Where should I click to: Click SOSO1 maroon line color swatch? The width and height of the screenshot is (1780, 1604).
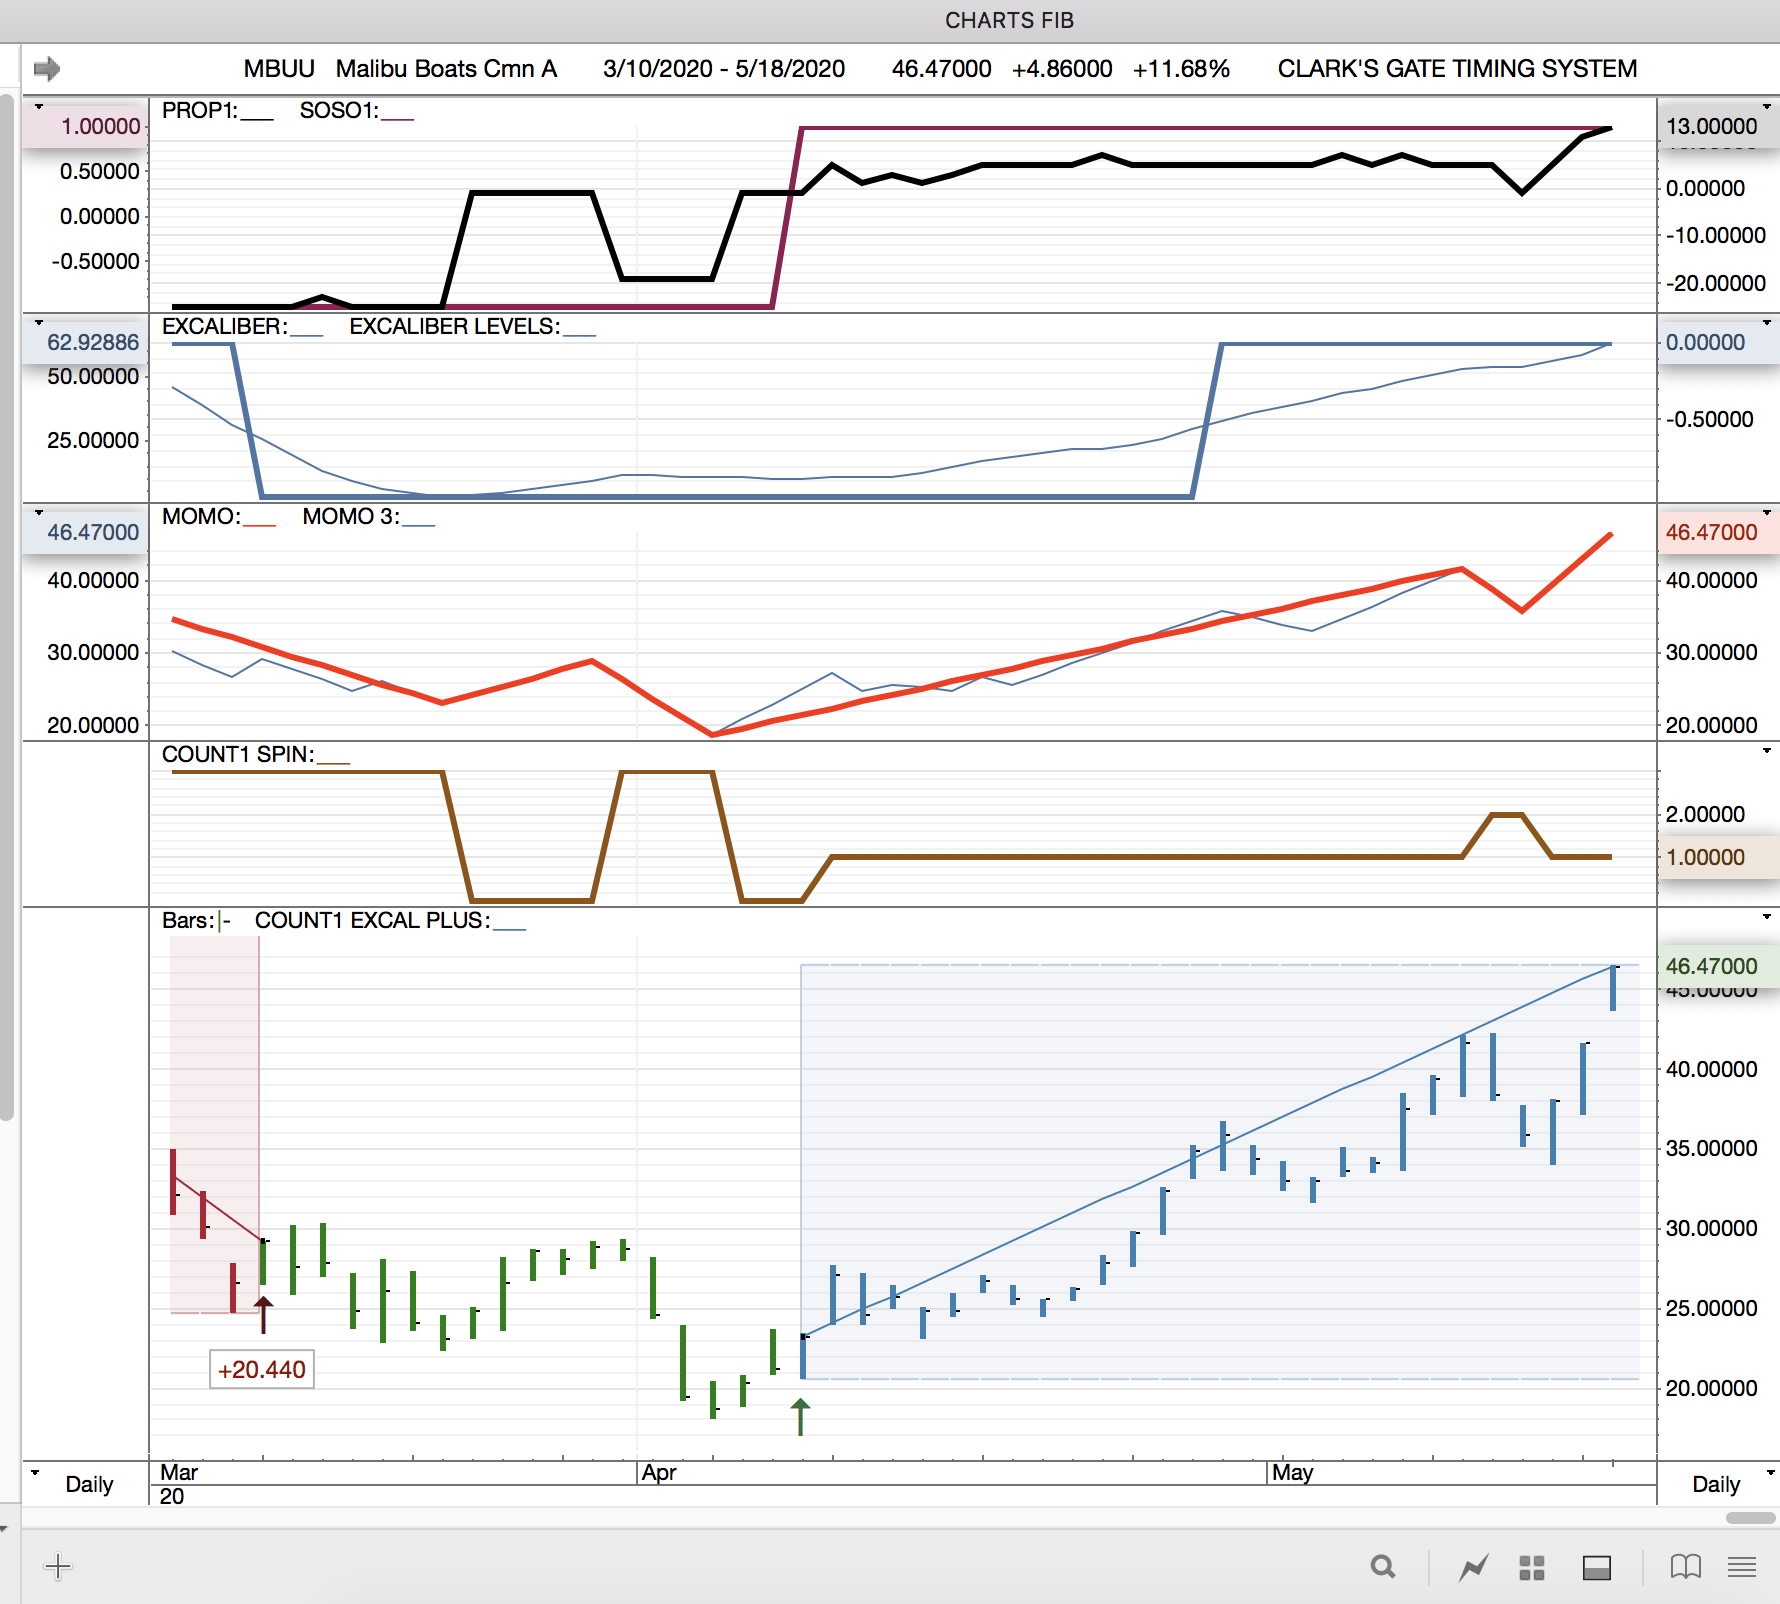(x=397, y=119)
